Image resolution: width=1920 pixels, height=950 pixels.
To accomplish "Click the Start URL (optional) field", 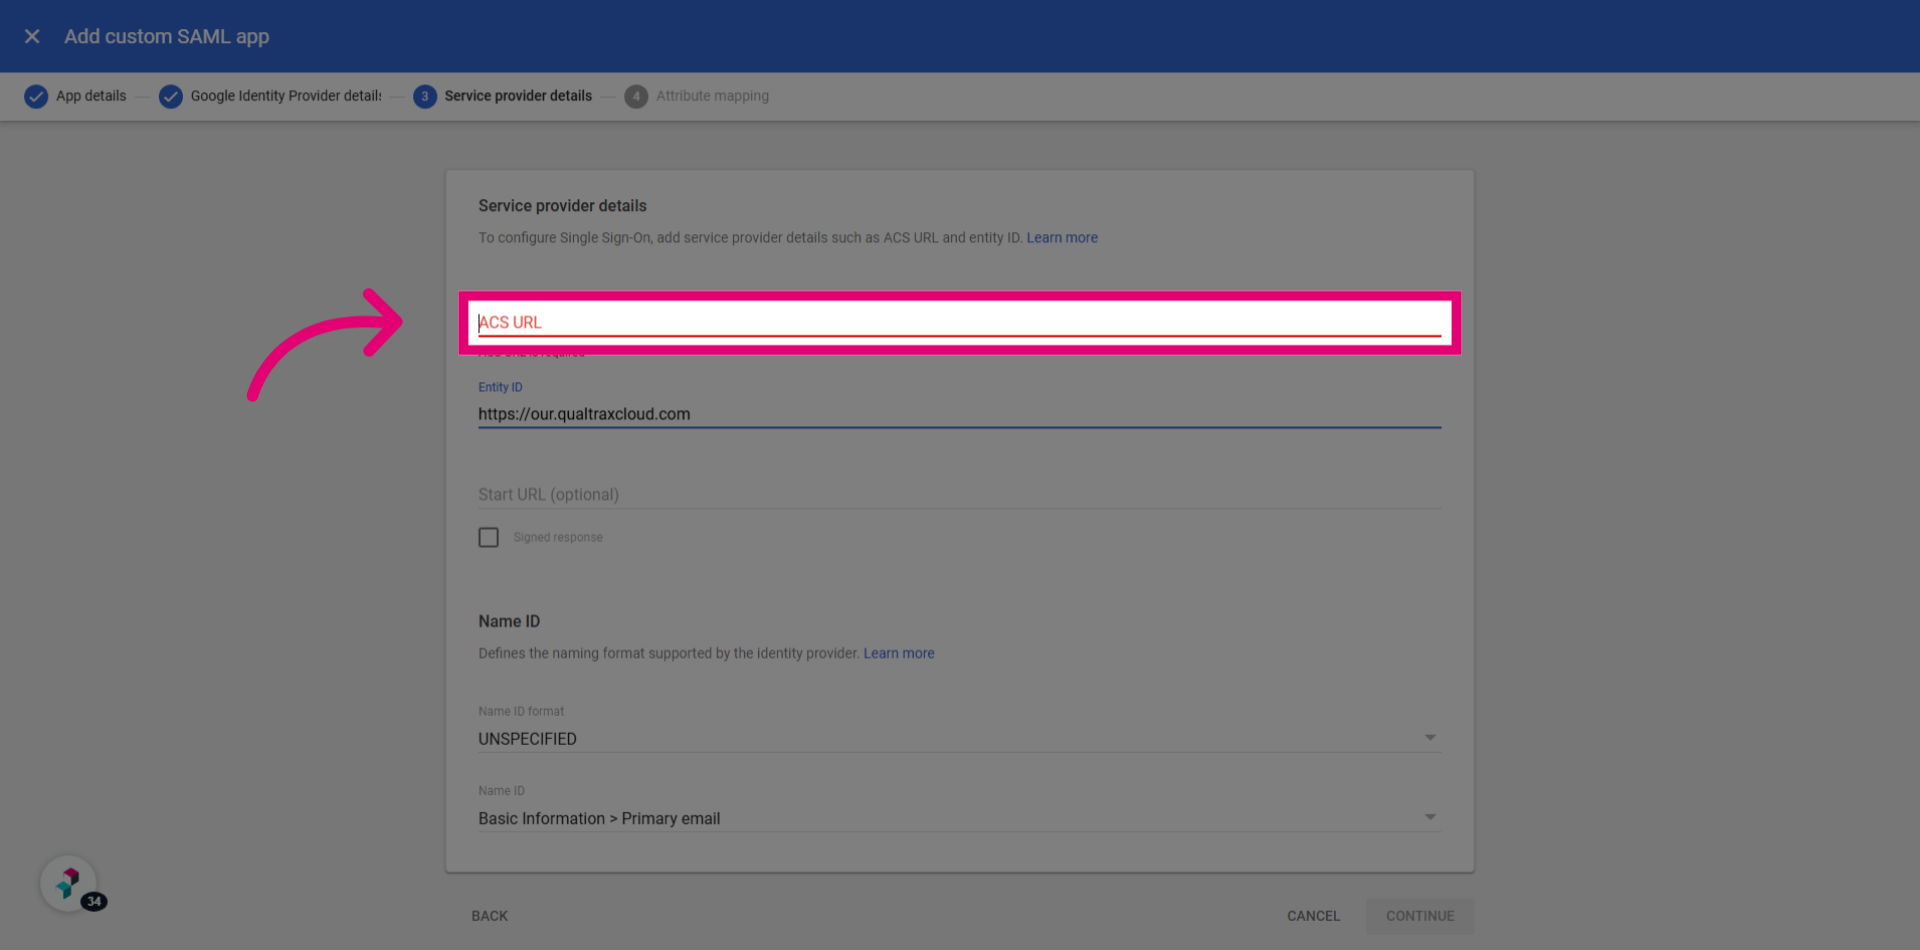I will (x=959, y=494).
